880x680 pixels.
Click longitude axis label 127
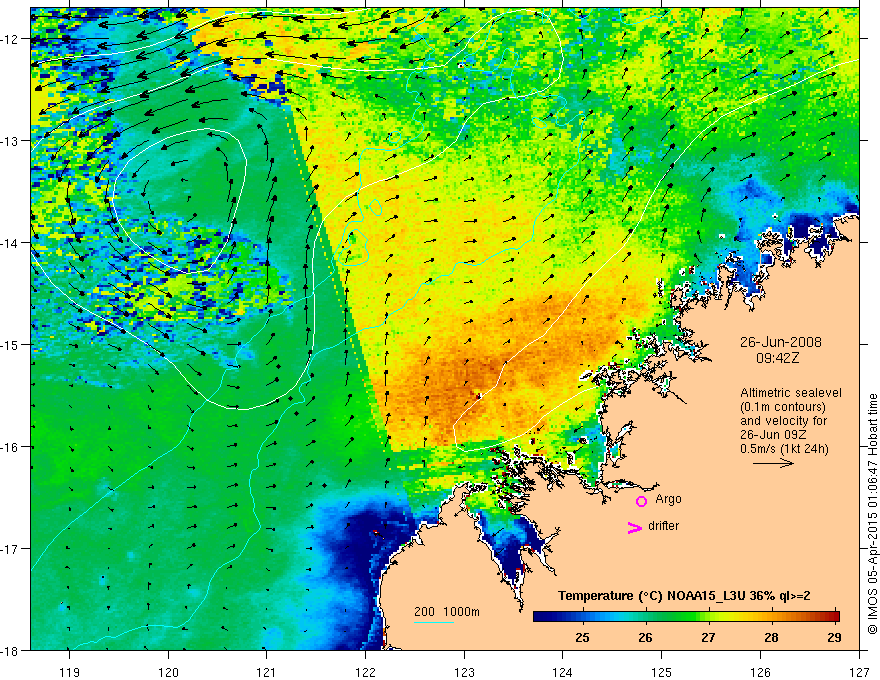[x=859, y=672]
